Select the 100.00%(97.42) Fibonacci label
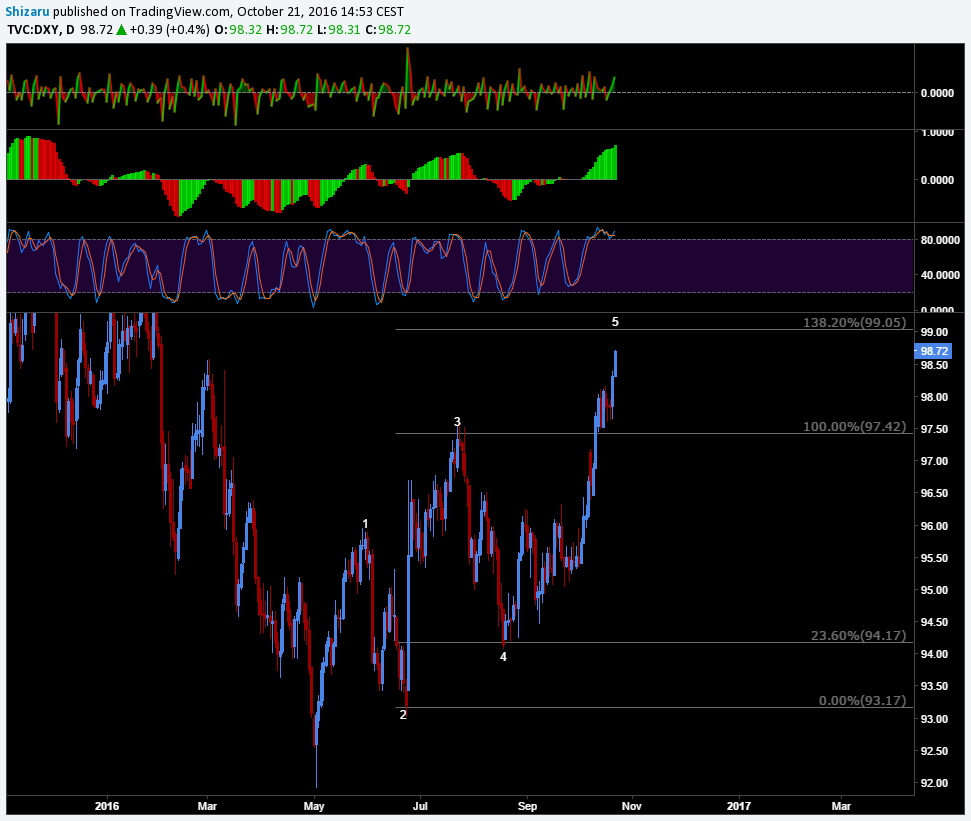 pyautogui.click(x=855, y=426)
